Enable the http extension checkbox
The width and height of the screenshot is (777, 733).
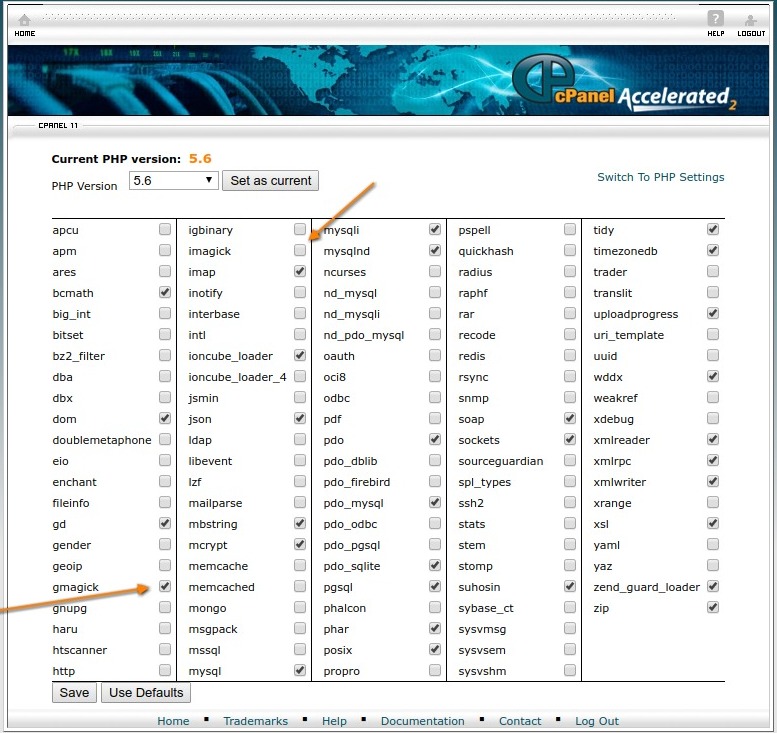[165, 670]
